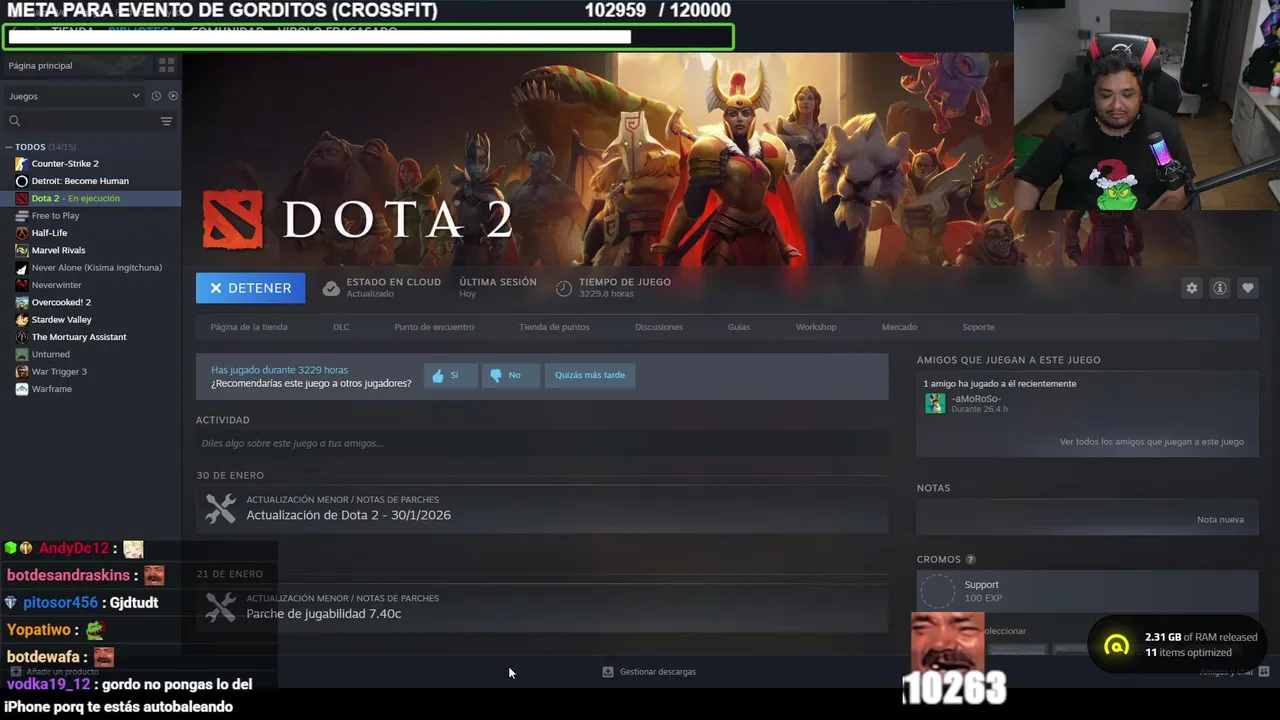This screenshot has width=1280, height=720.
Task: Open Gestionar descargas
Action: coord(649,672)
